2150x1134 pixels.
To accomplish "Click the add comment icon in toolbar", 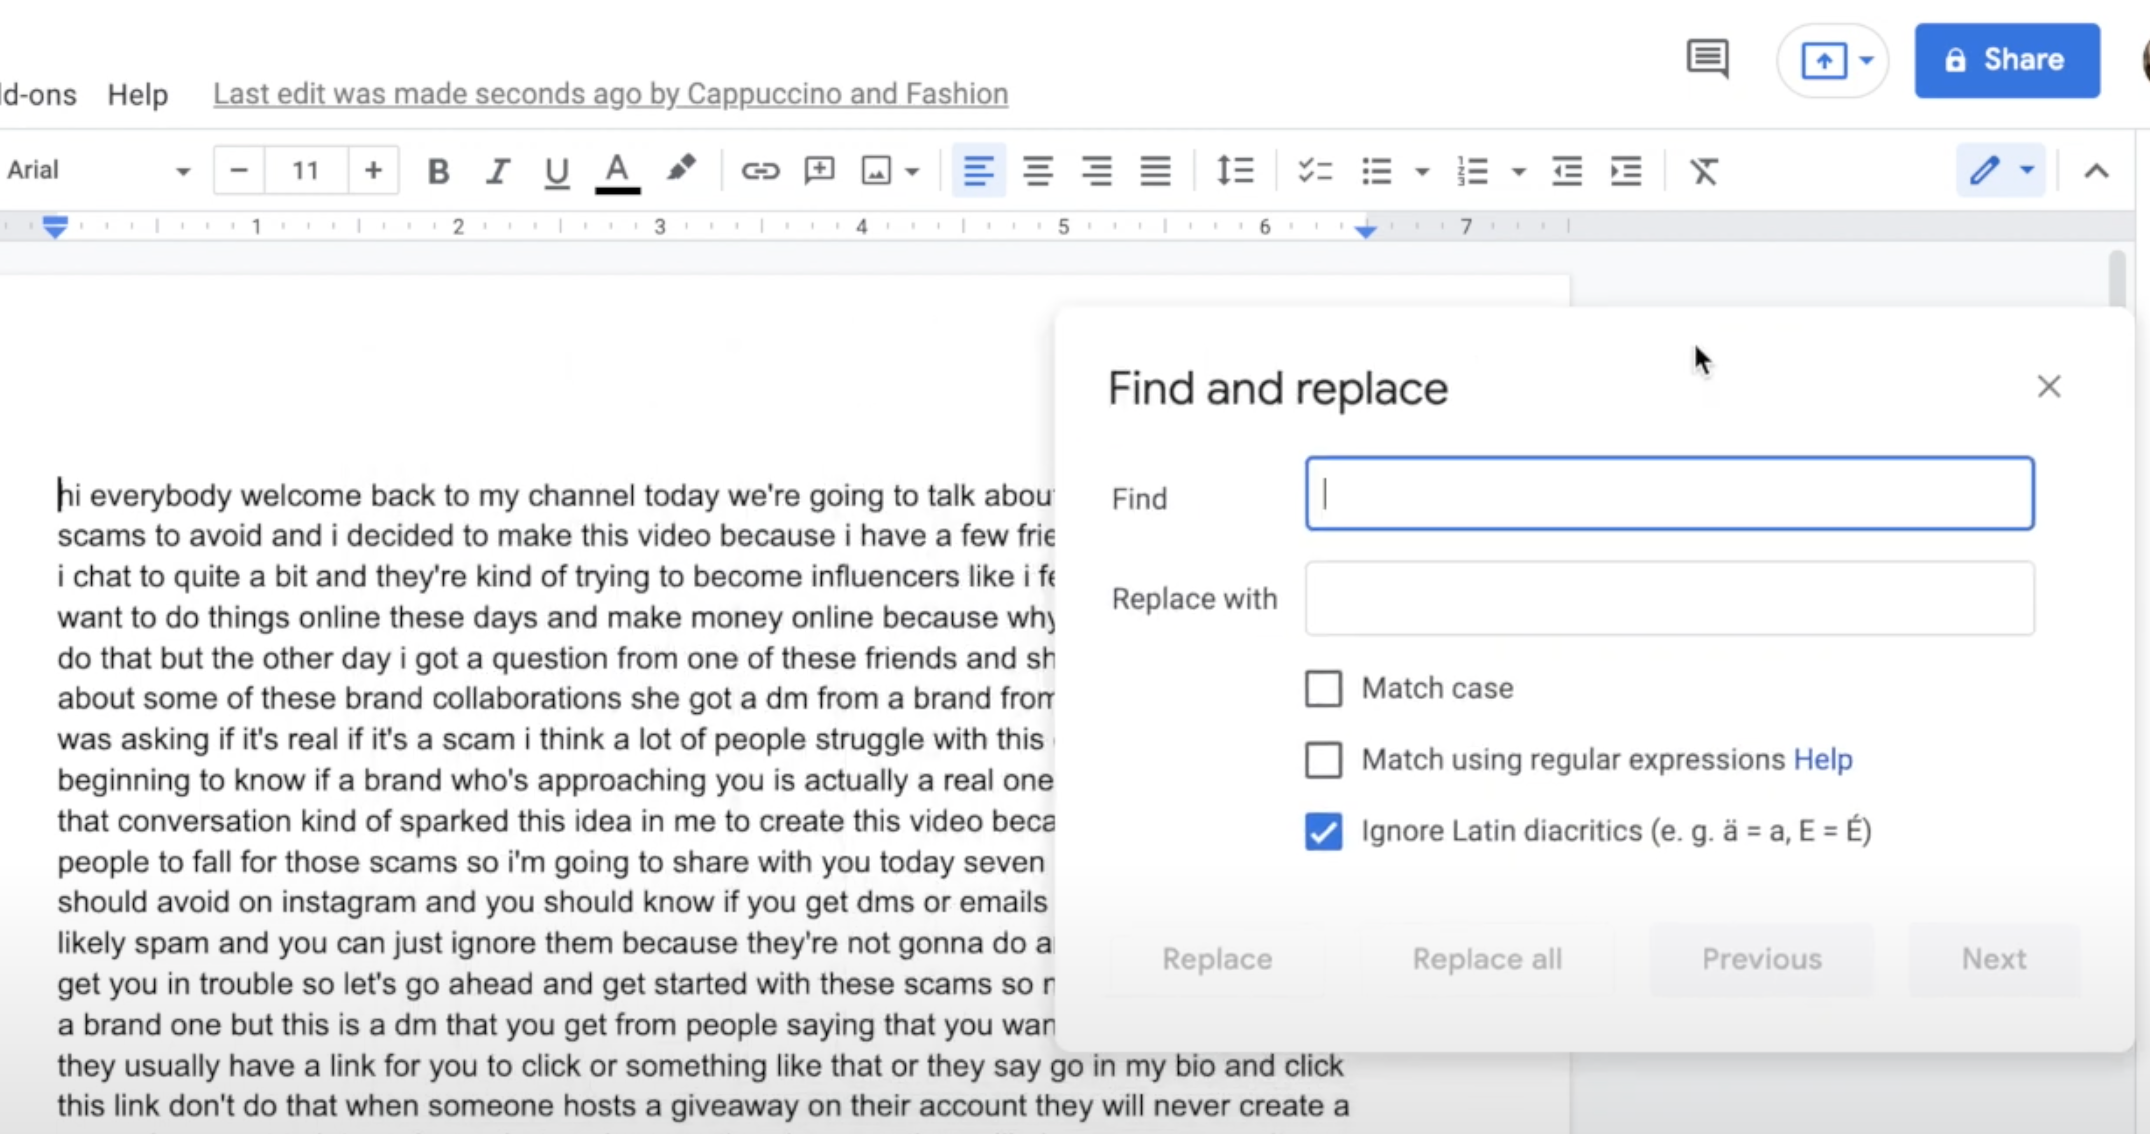I will tap(819, 171).
